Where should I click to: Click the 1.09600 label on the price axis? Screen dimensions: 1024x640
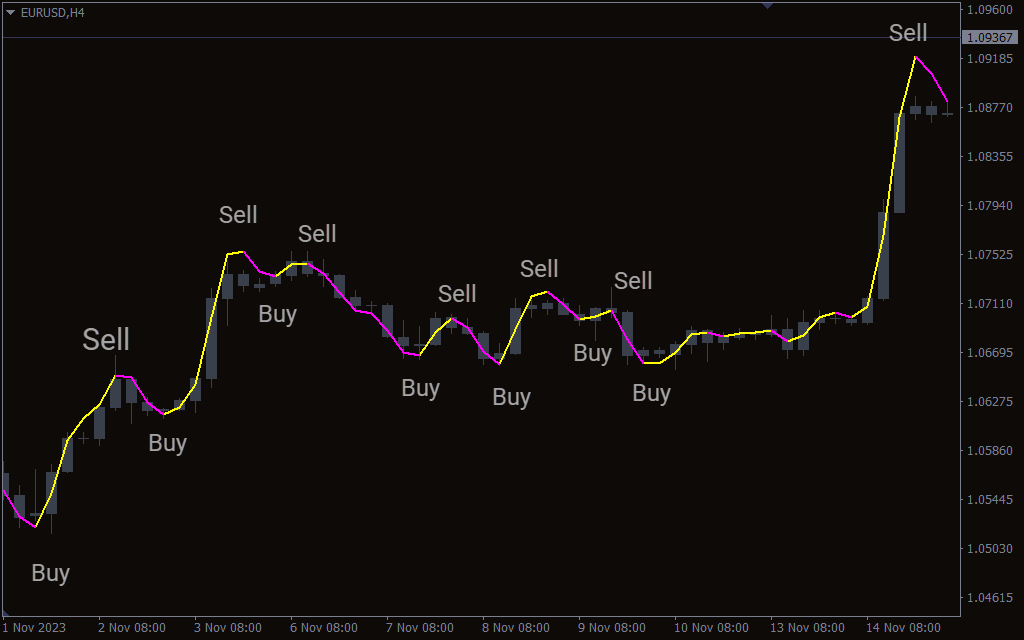(988, 10)
